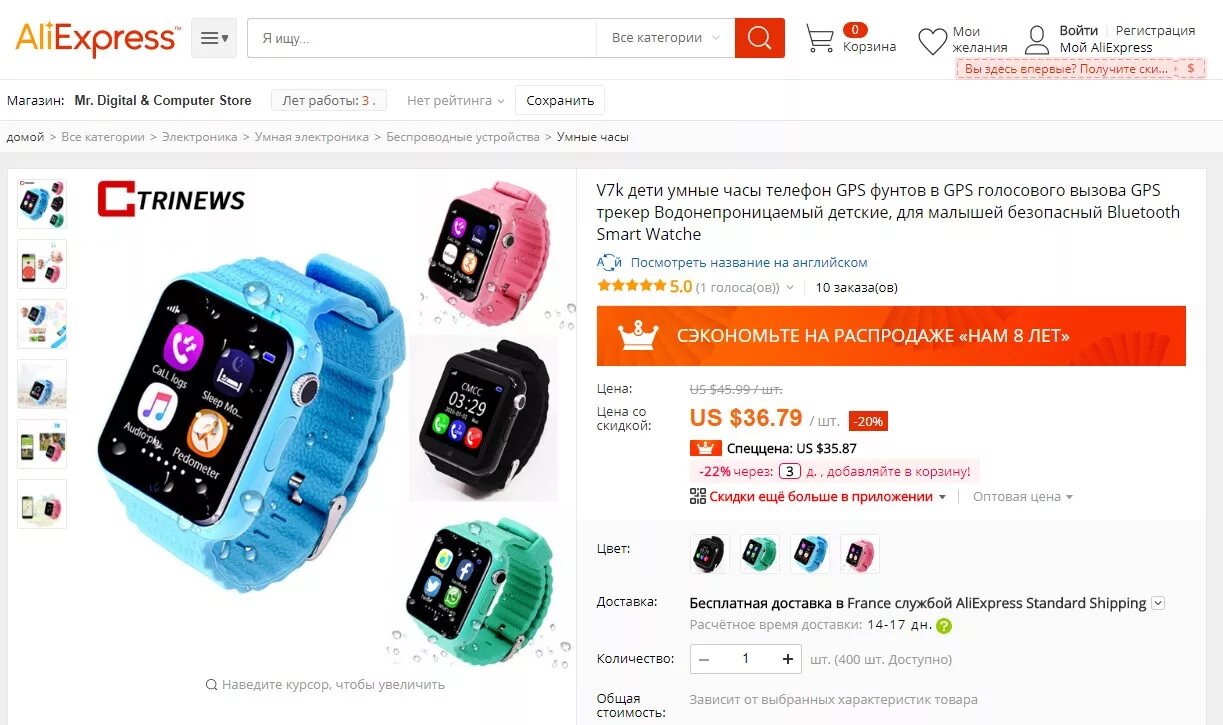Expand AliExpress Standard Shipping options
The height and width of the screenshot is (725, 1223).
click(1158, 603)
